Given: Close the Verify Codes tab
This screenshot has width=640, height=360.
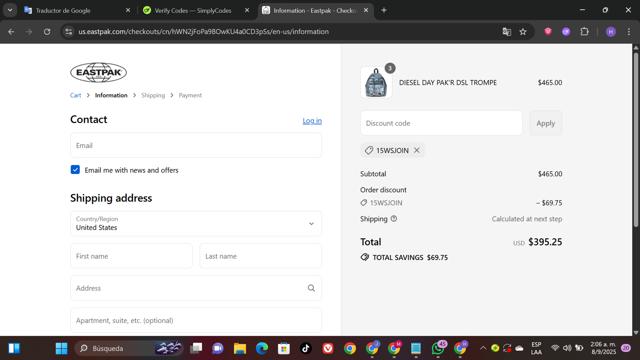Looking at the screenshot, I should pos(247,11).
